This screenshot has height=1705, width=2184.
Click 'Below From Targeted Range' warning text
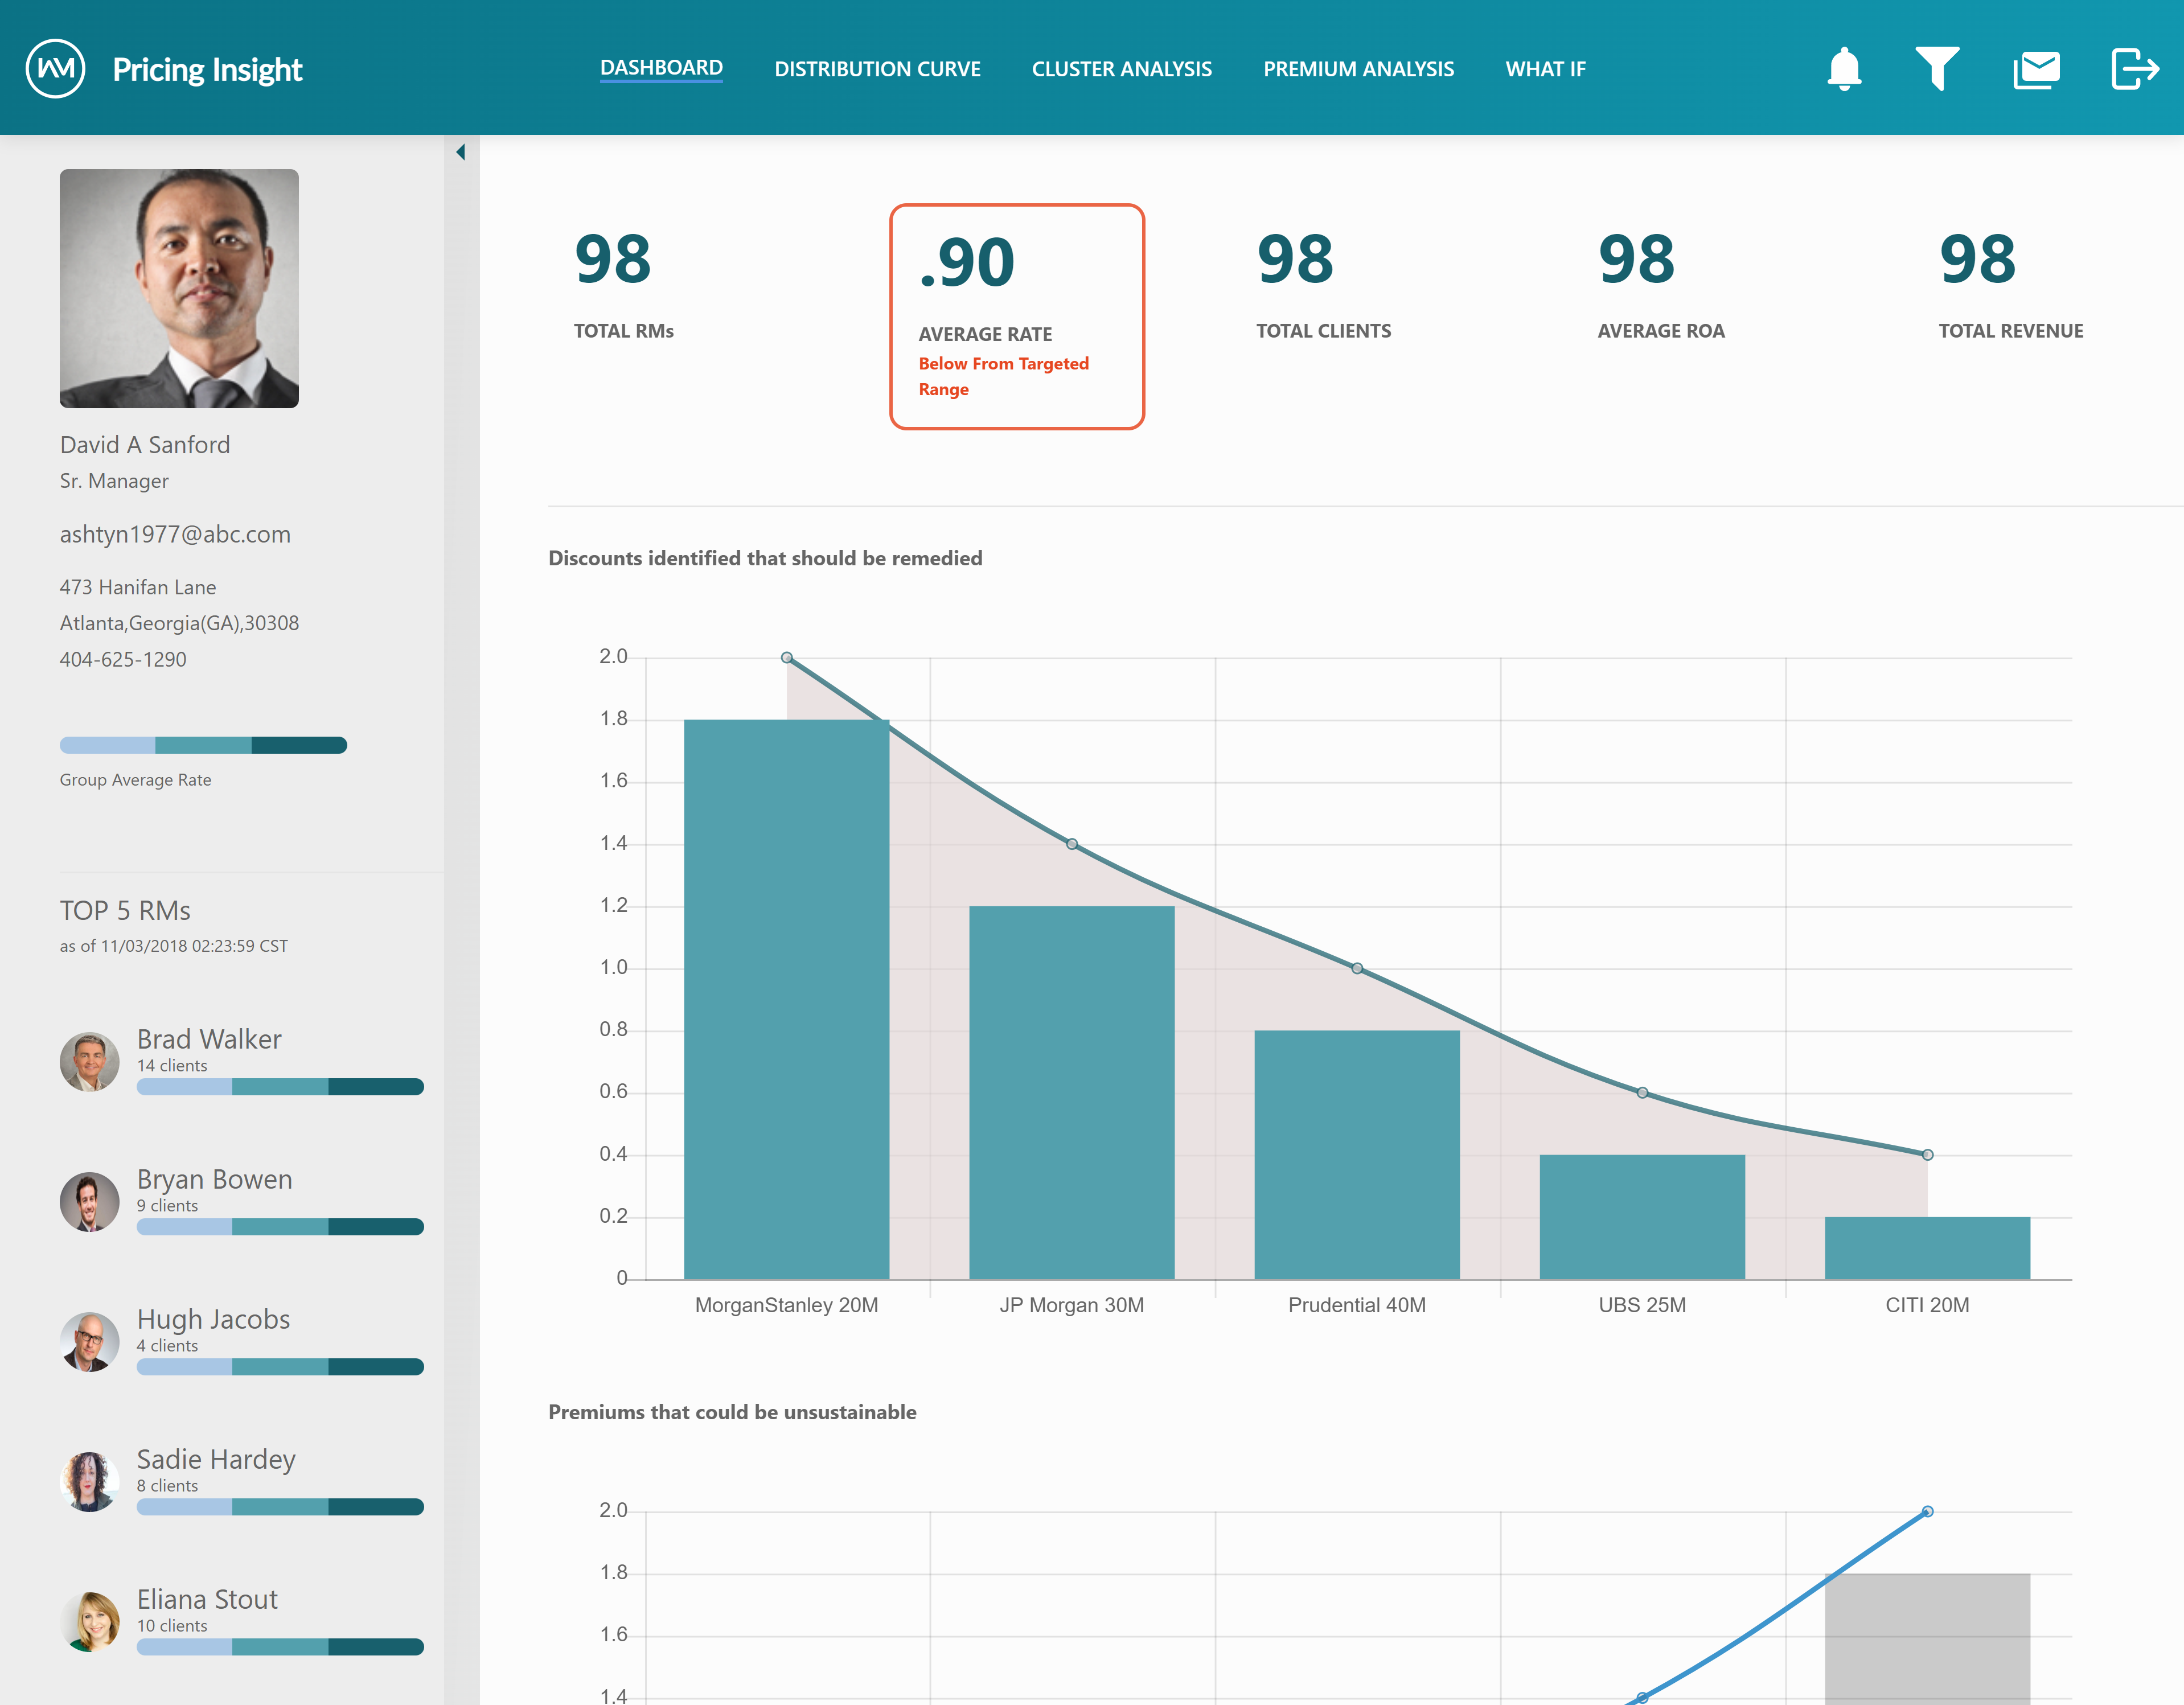coord(1003,376)
